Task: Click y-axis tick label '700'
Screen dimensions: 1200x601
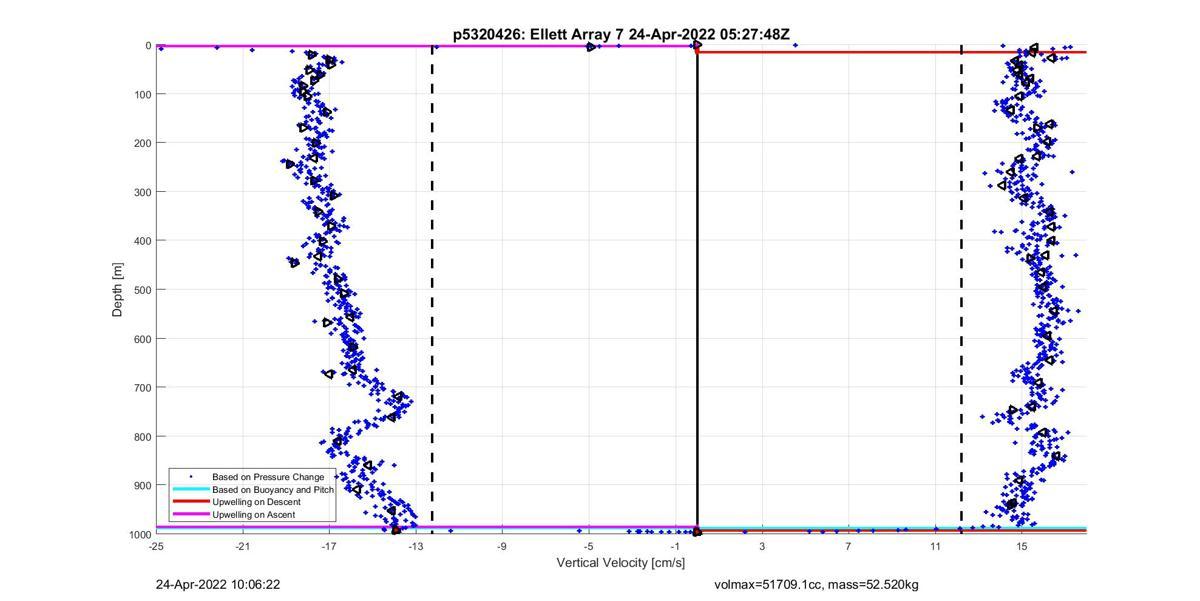Action: 141,388
